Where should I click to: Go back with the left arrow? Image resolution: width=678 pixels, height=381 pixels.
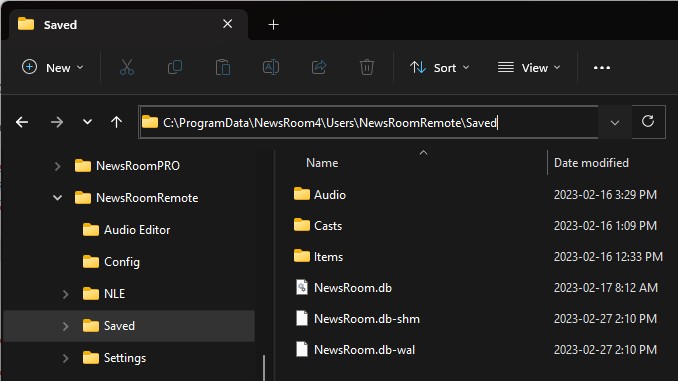pyautogui.click(x=22, y=122)
